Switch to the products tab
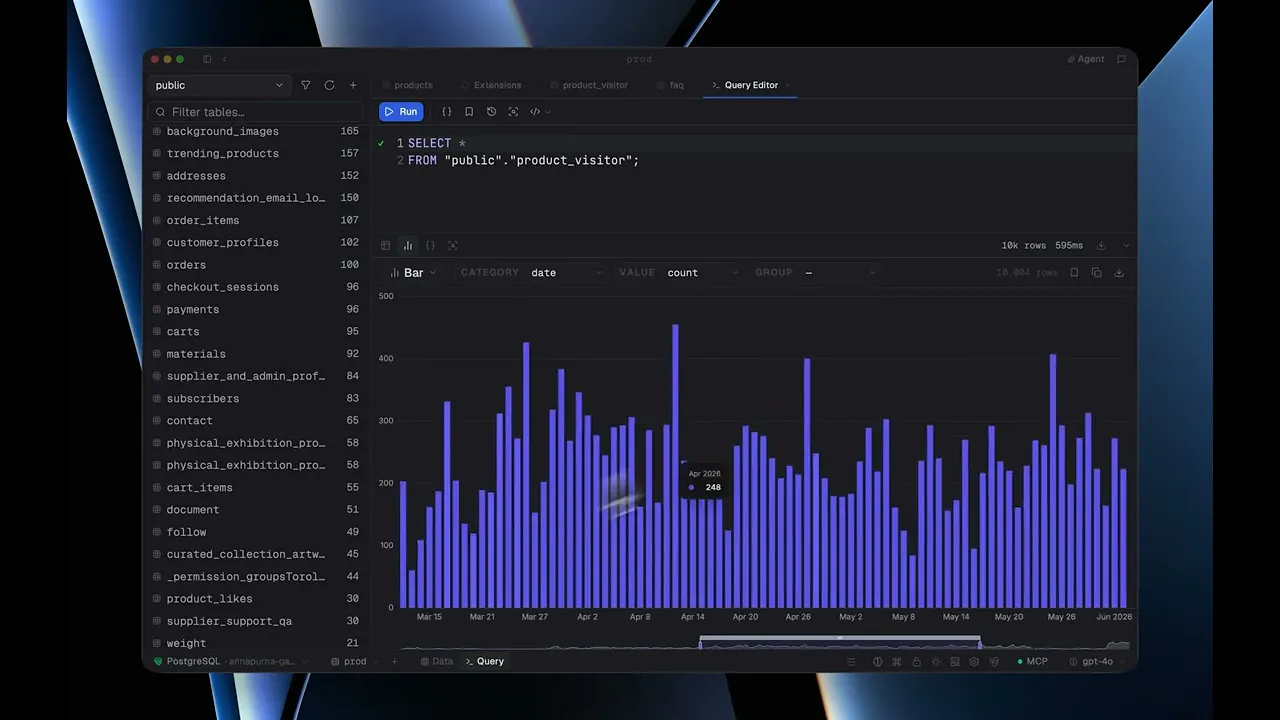 tap(407, 85)
